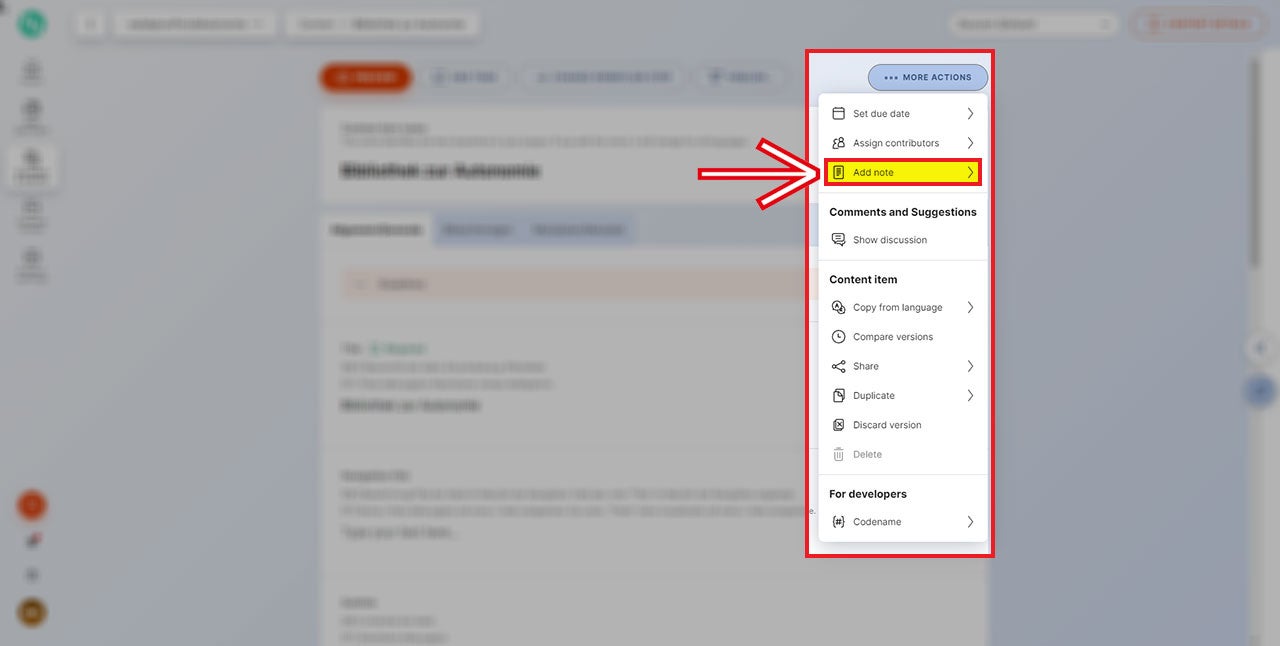Click the share nodes icon

tap(838, 366)
